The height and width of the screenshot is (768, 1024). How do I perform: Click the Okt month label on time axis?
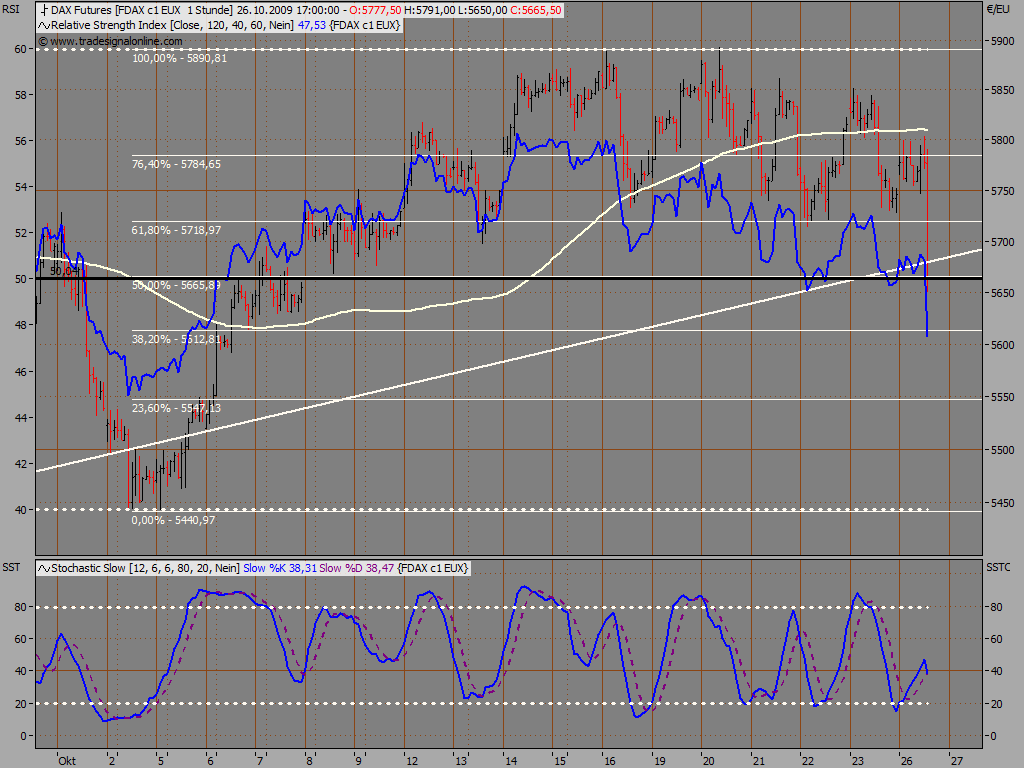(67, 761)
